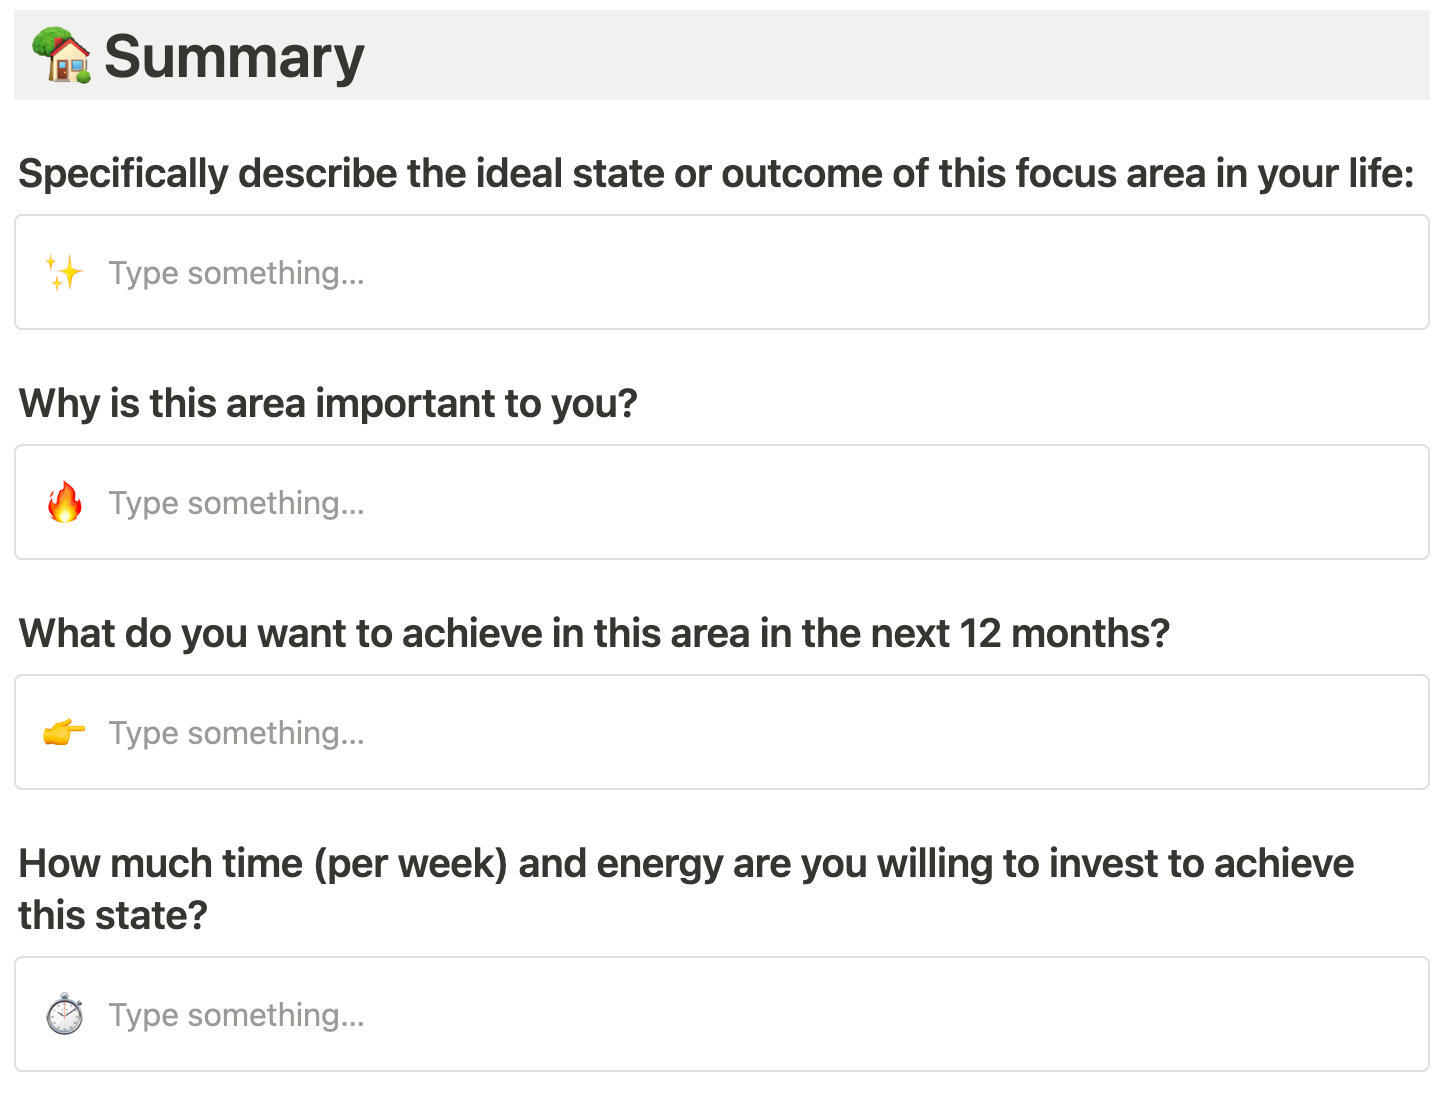
Task: Click the gray Summary header banner
Action: point(900,55)
